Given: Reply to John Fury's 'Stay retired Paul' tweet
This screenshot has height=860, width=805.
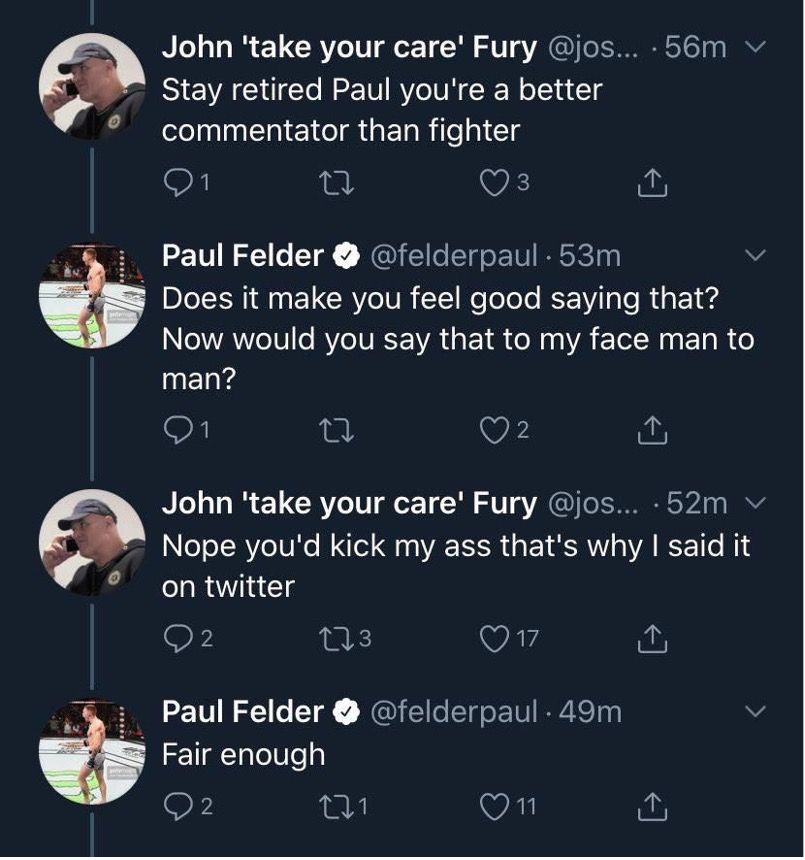Looking at the screenshot, I should 180,180.
